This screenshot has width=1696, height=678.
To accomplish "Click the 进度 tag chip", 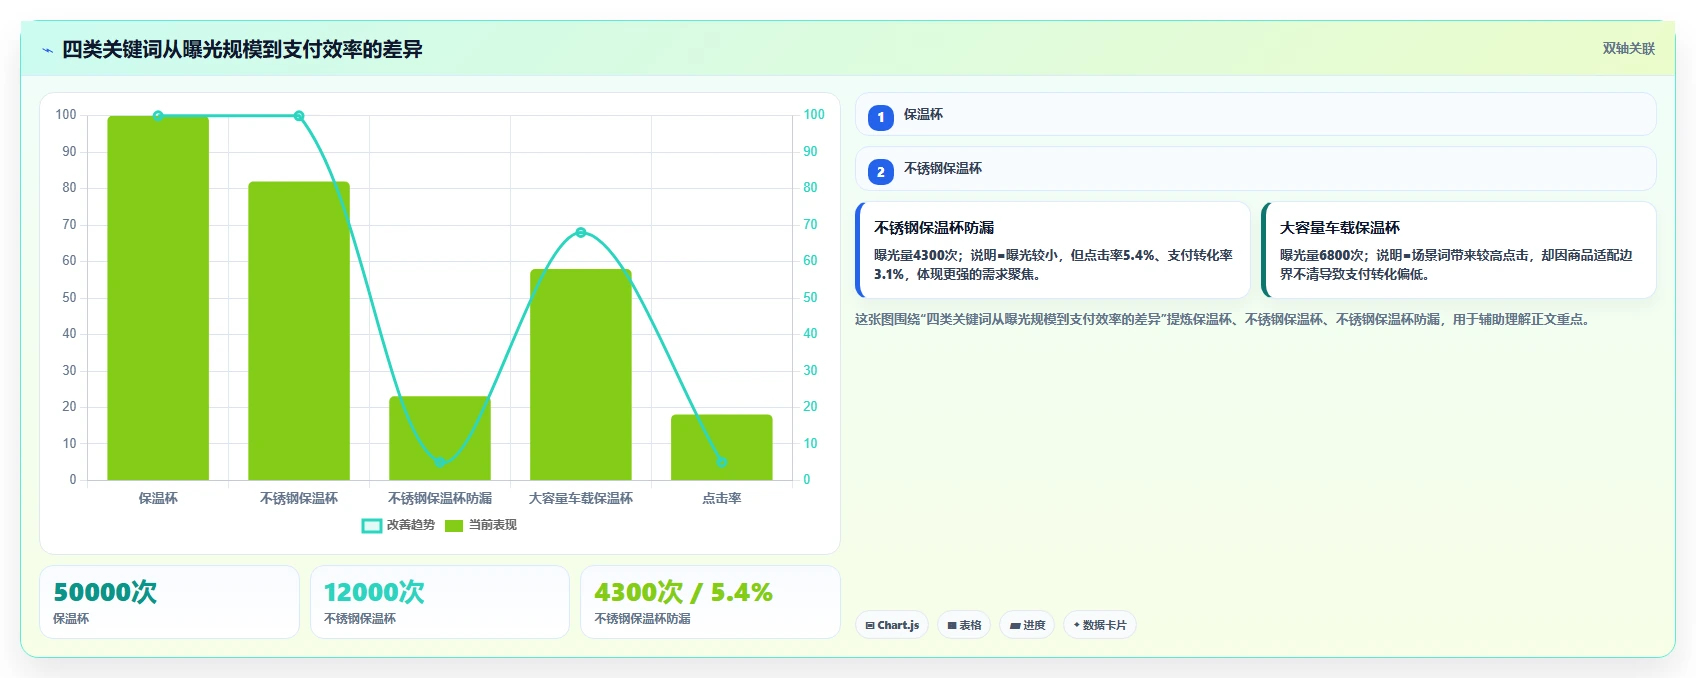I will click(x=1027, y=625).
